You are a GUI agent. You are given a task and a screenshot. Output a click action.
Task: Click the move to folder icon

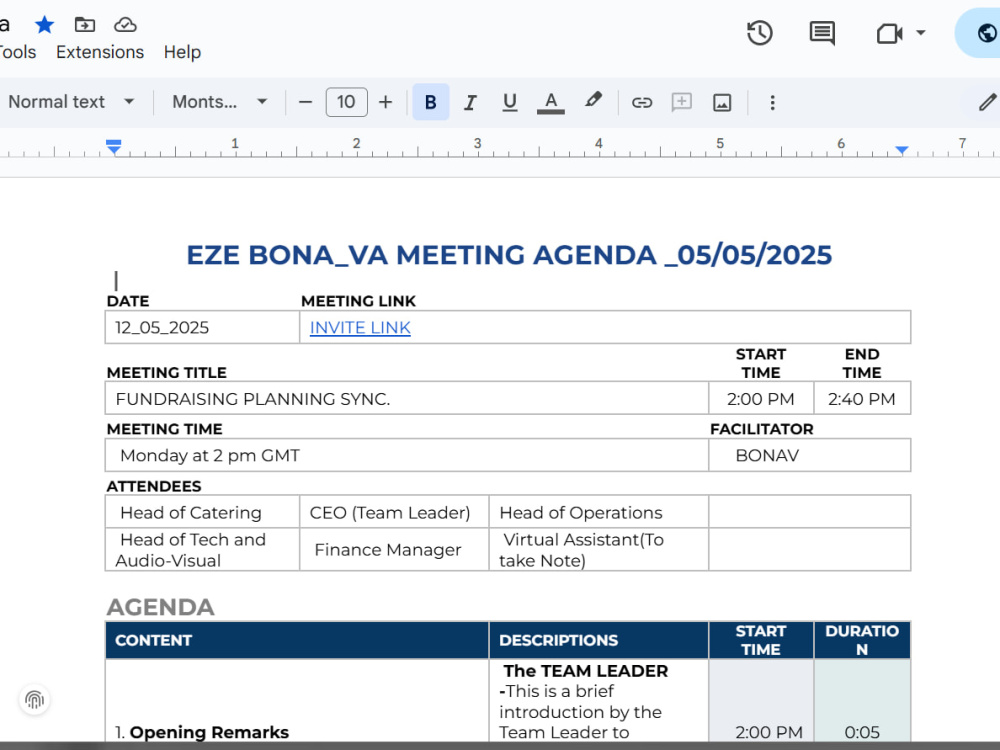pos(85,25)
